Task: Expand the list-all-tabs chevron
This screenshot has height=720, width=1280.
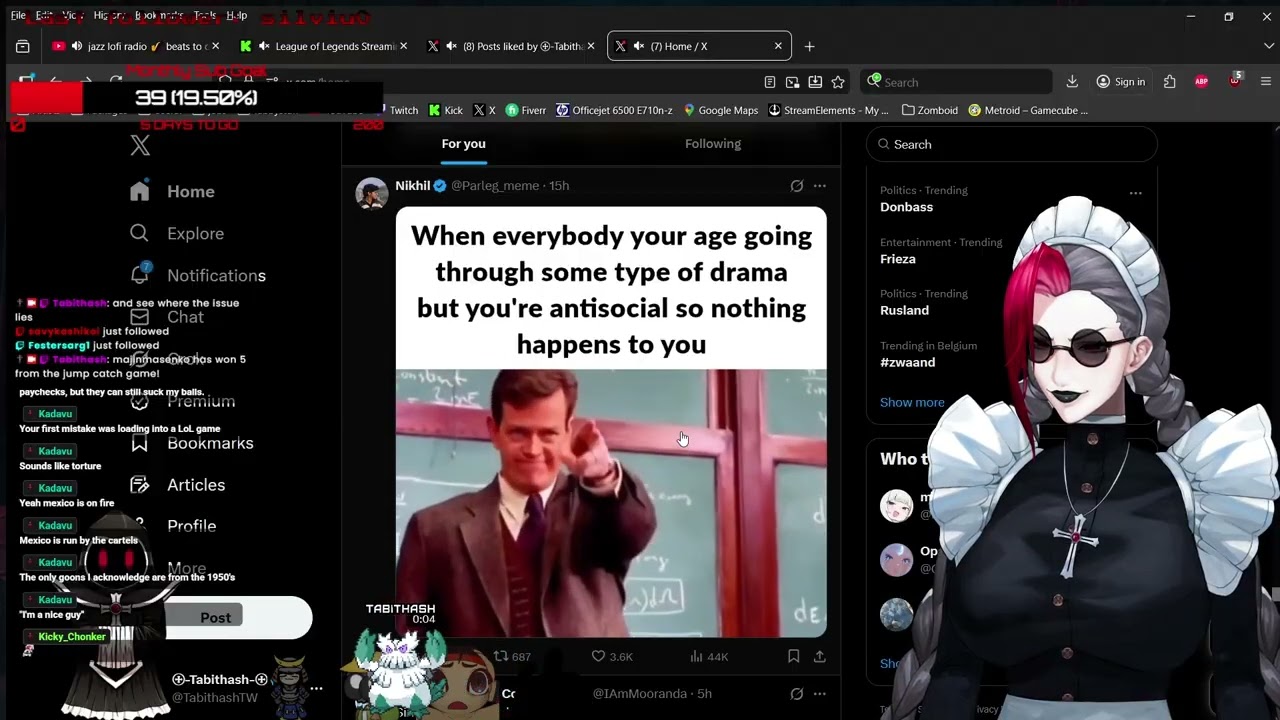Action: click(1267, 46)
